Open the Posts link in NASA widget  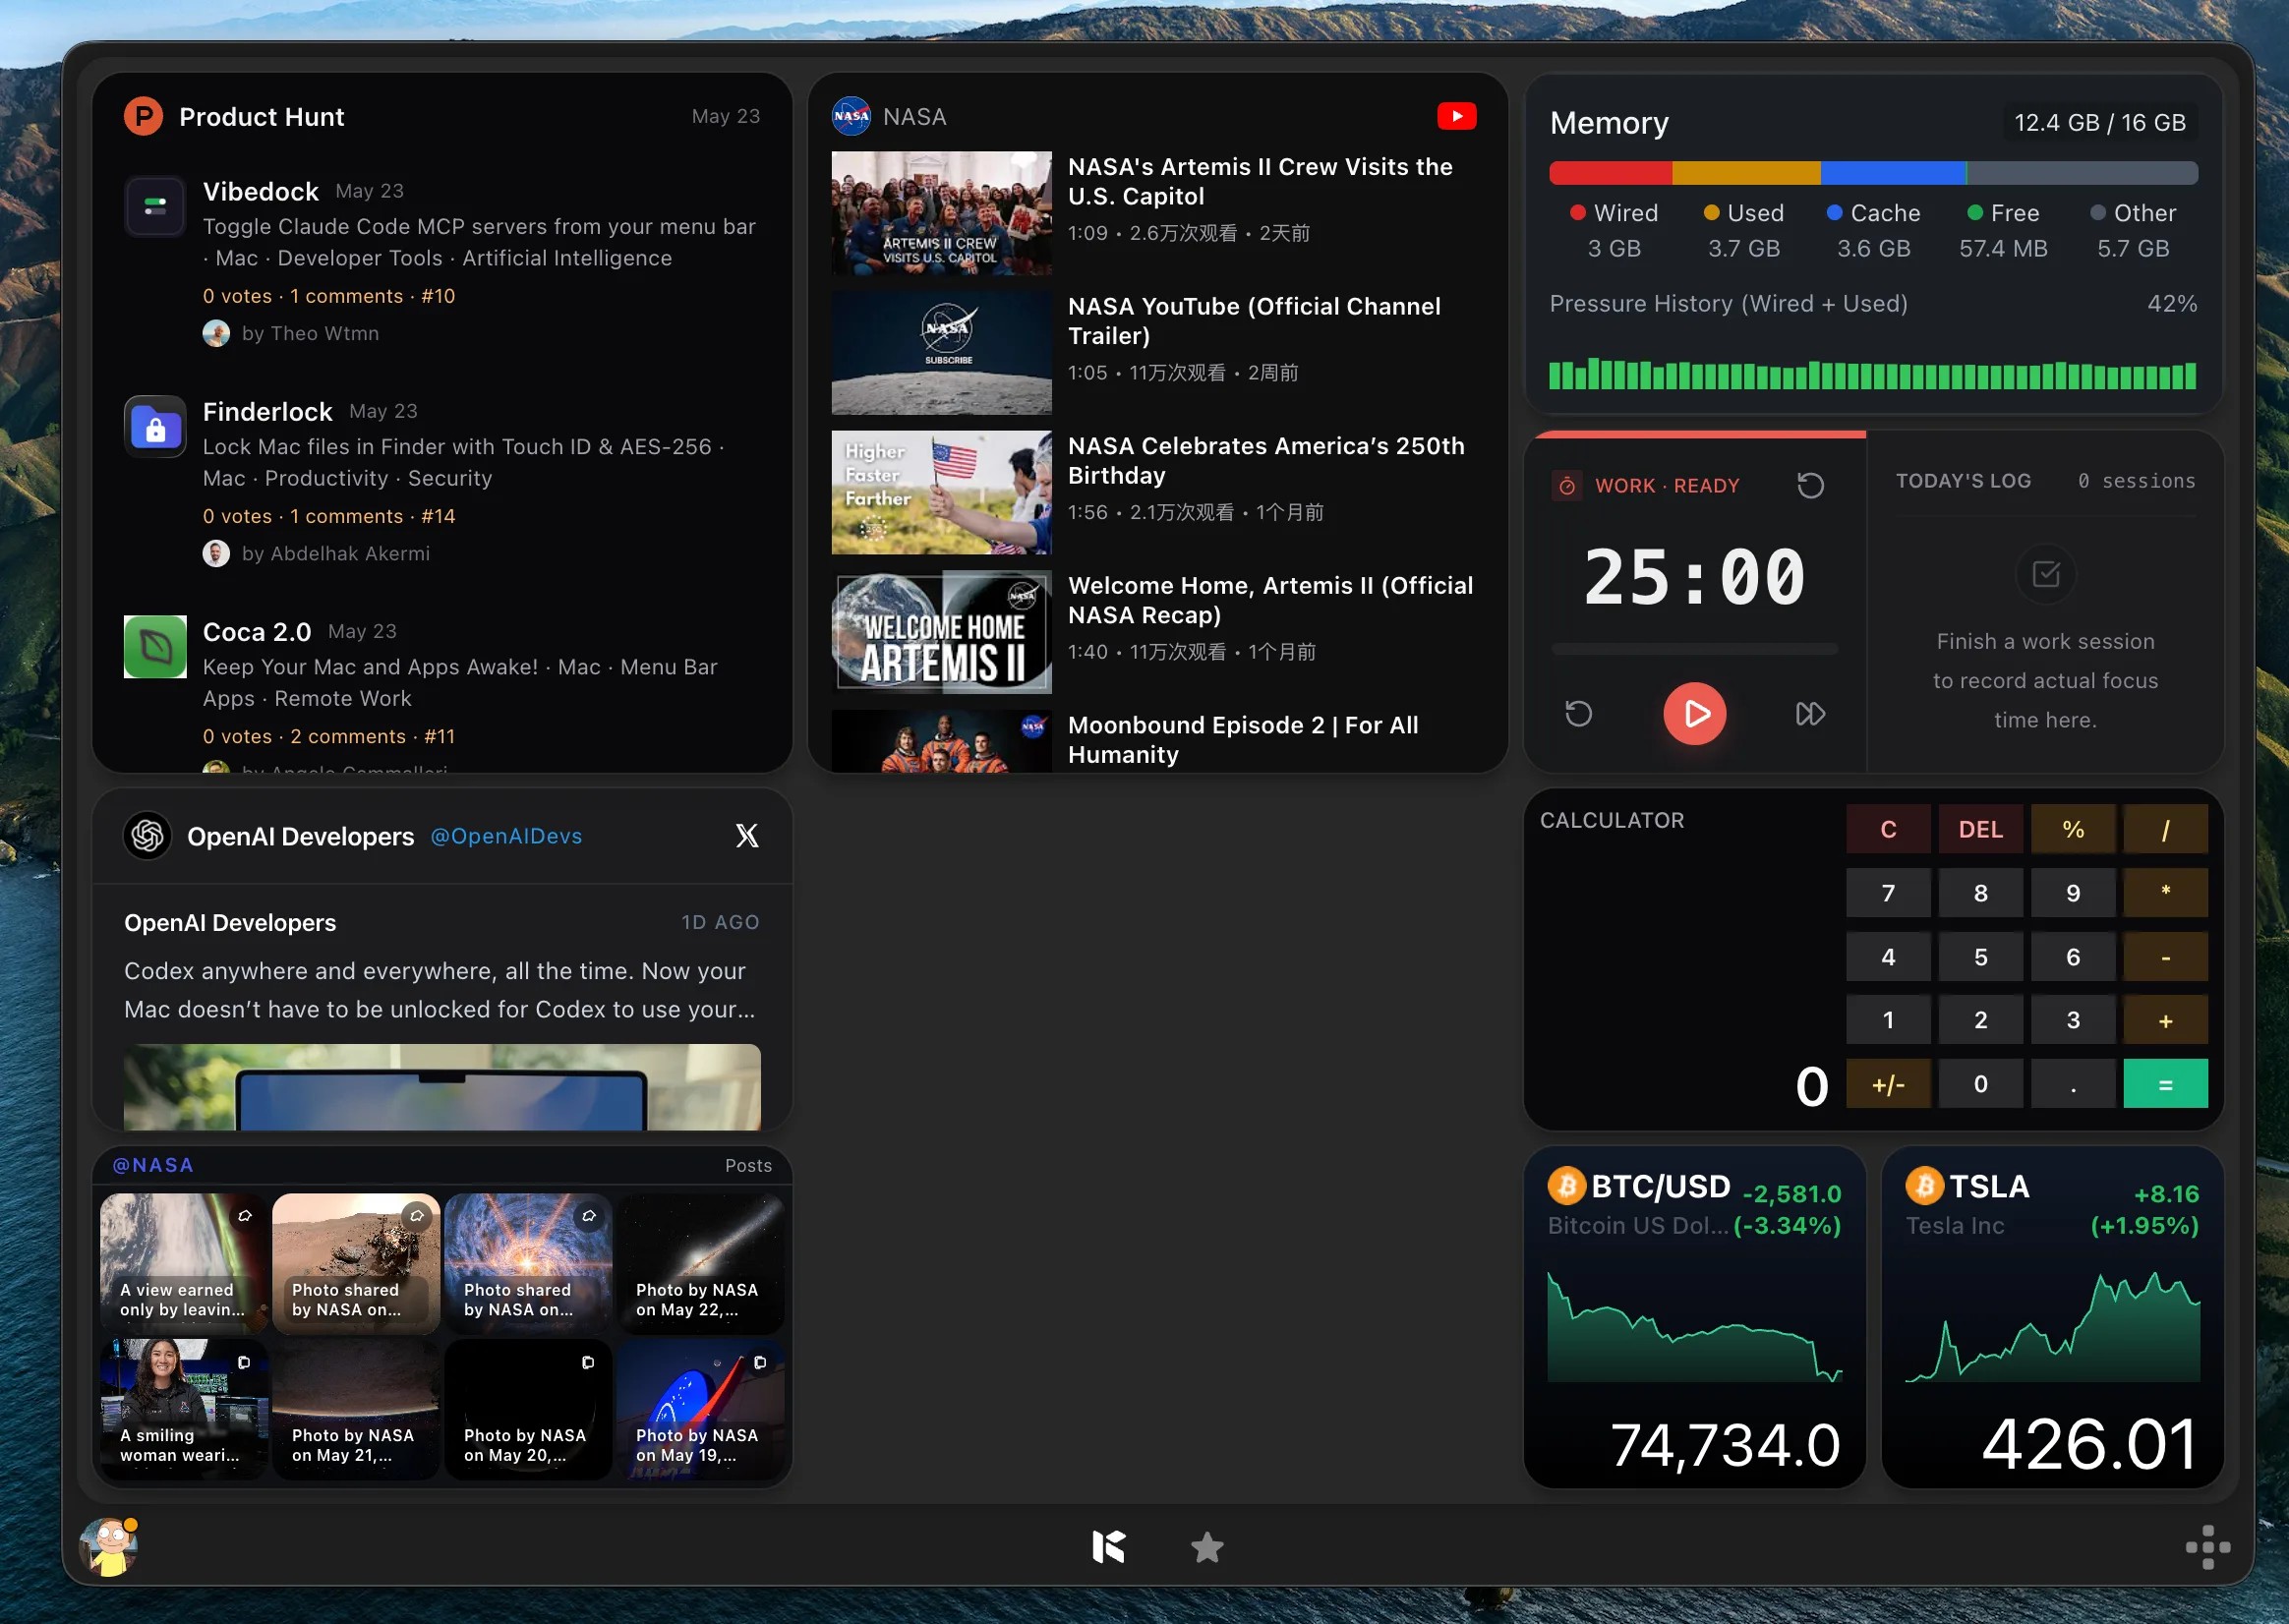click(749, 1166)
